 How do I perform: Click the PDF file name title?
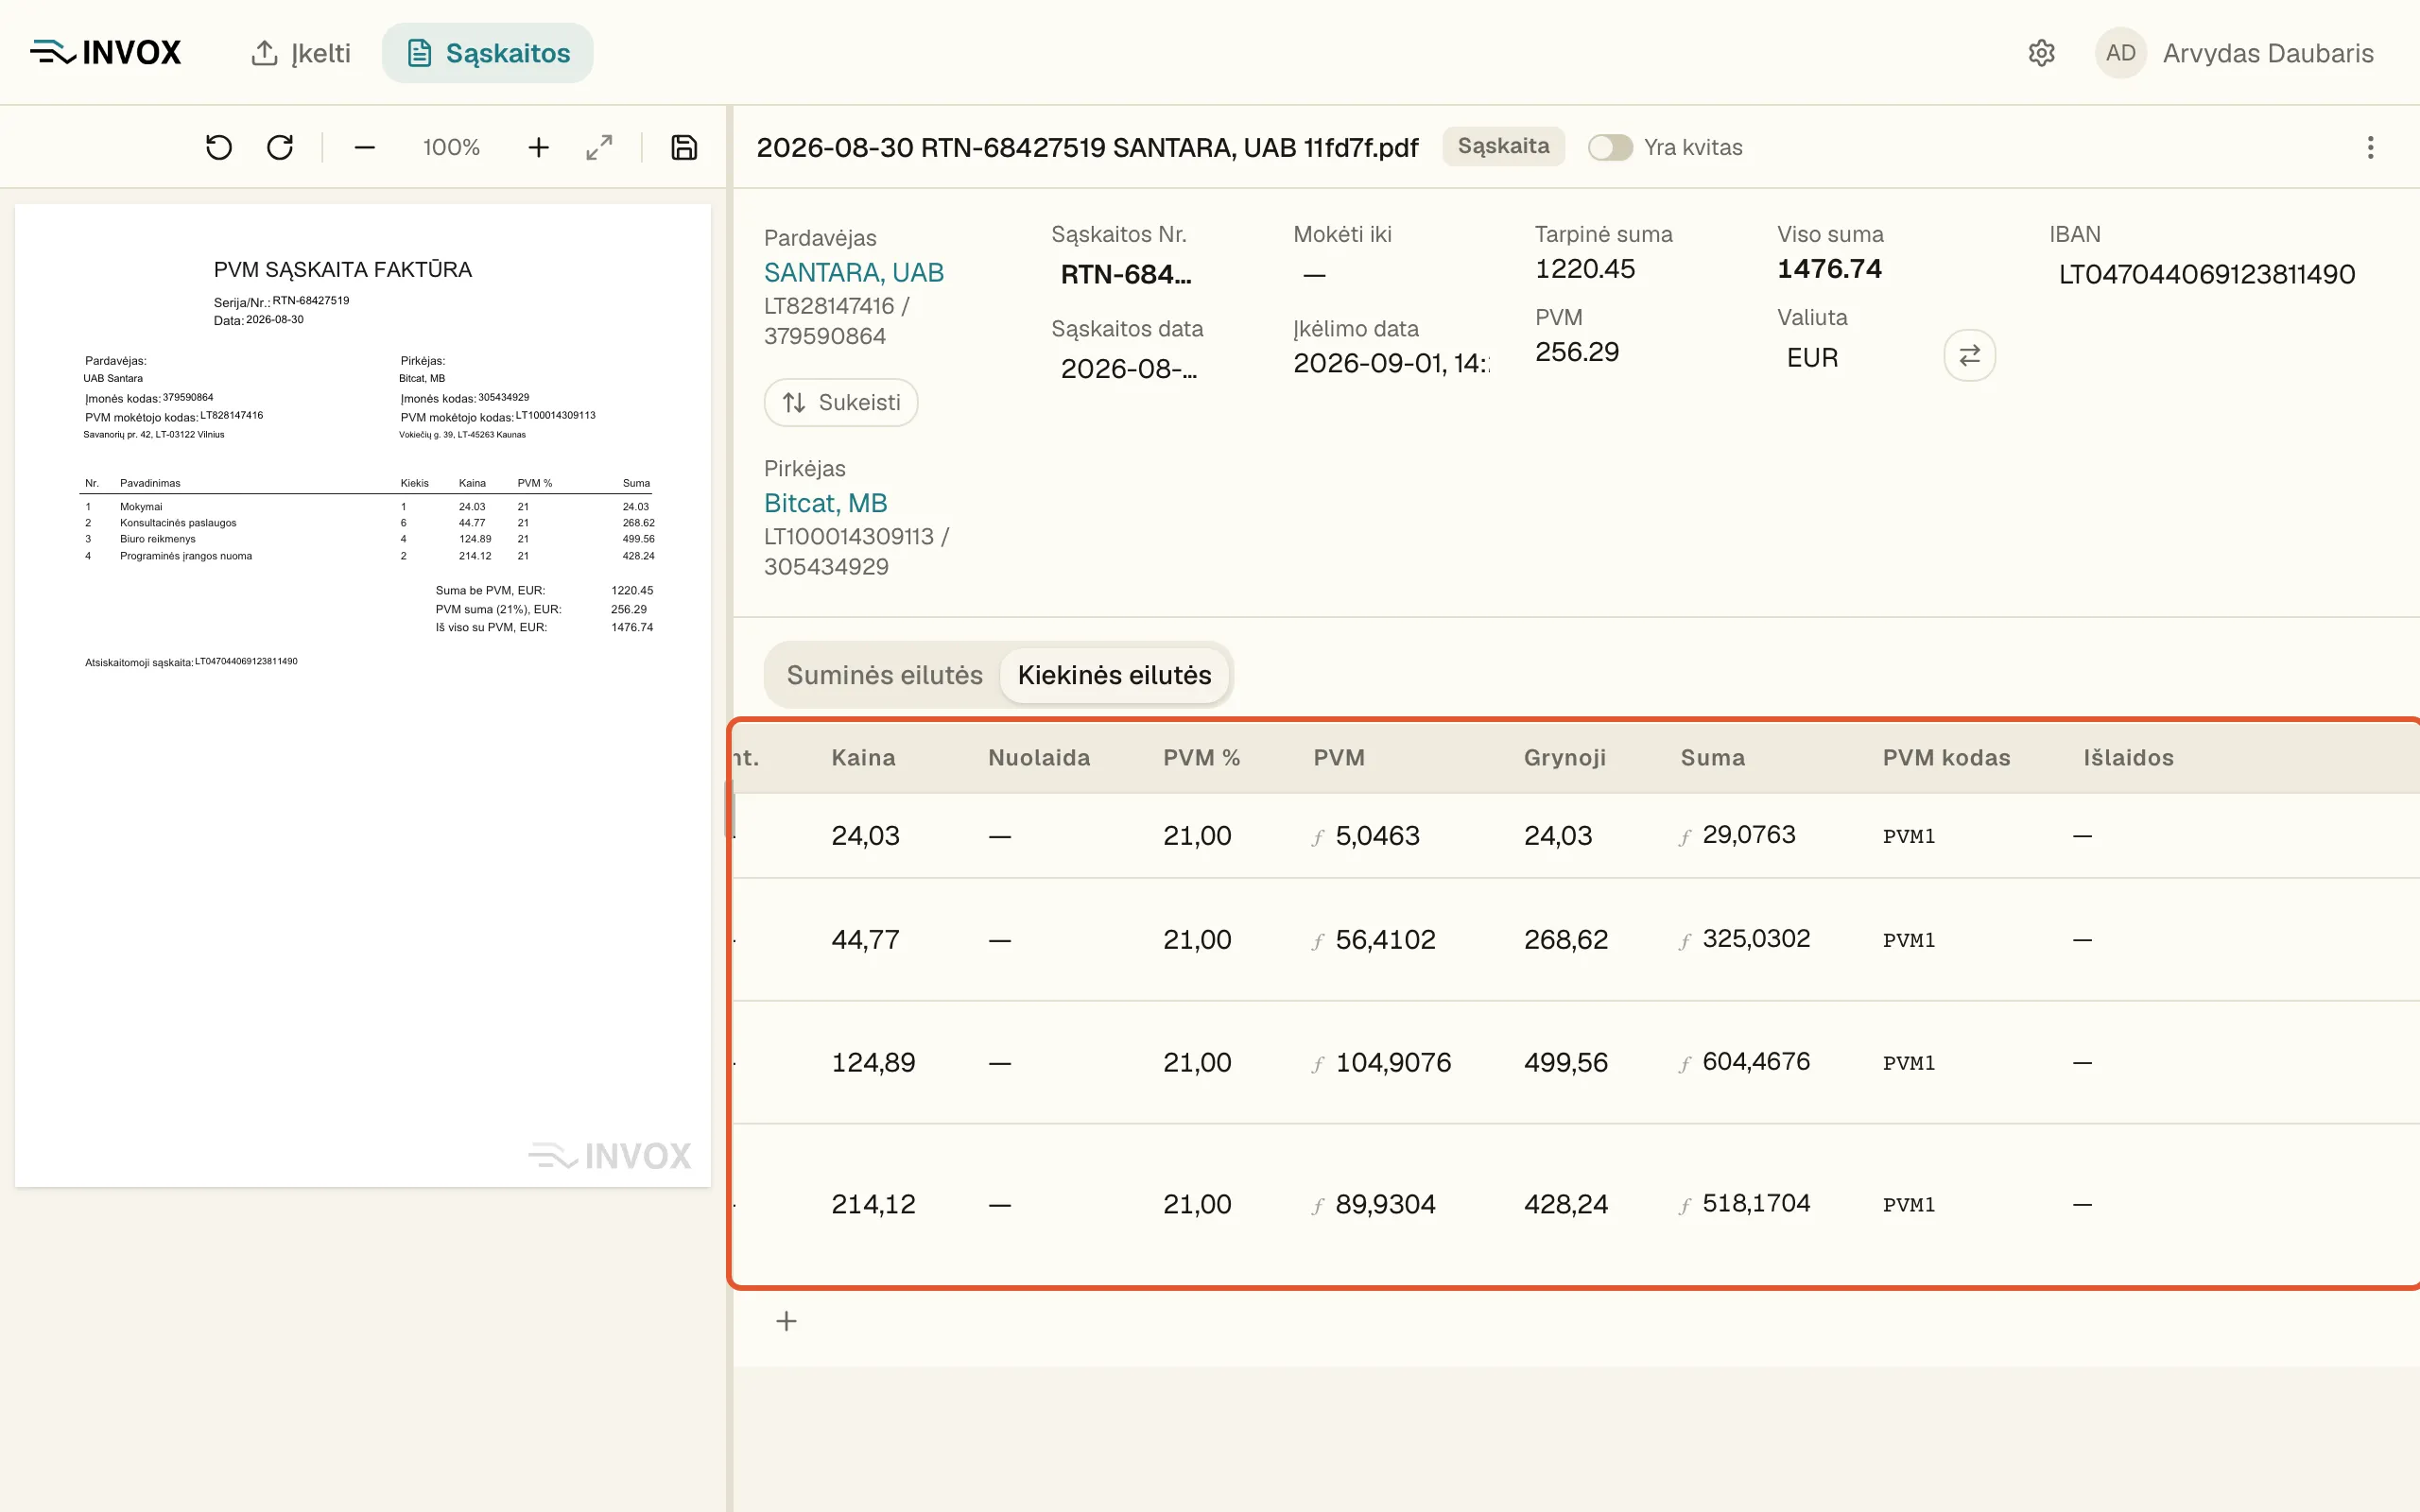pos(1087,148)
